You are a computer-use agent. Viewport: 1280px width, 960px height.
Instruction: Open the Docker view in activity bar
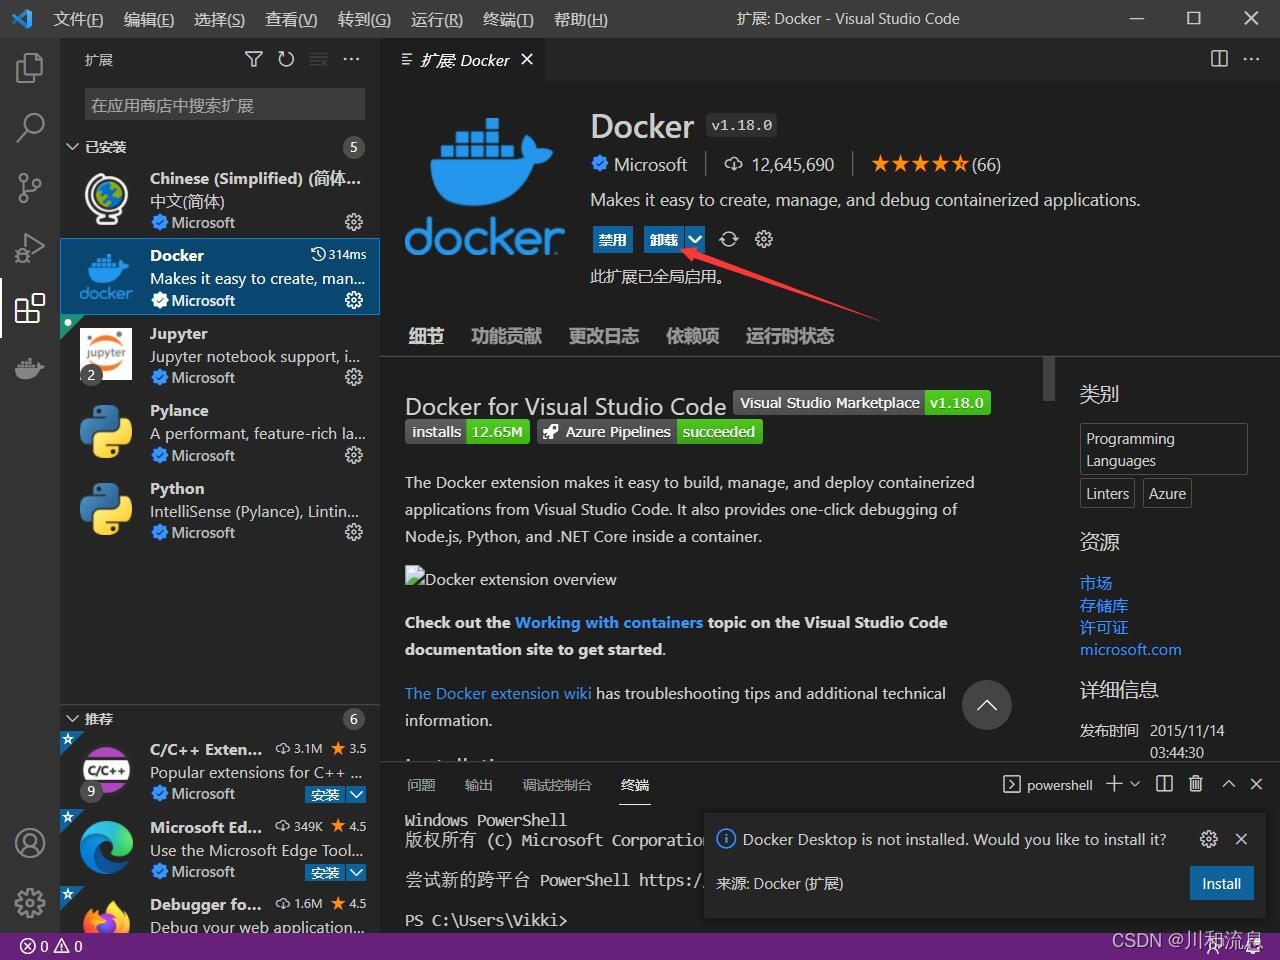[x=30, y=368]
